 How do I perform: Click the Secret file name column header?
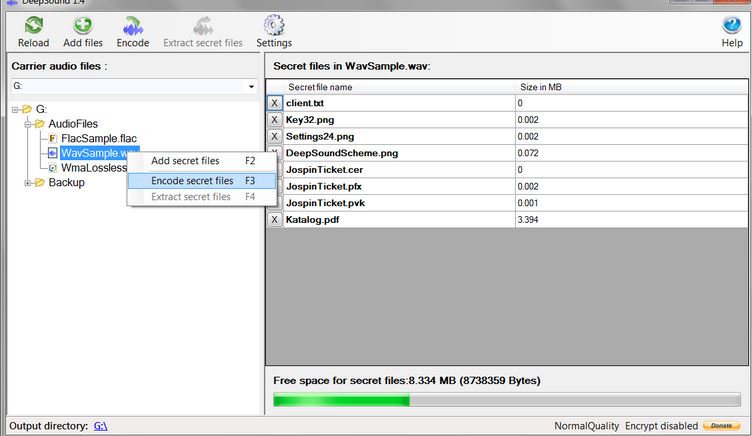click(399, 87)
